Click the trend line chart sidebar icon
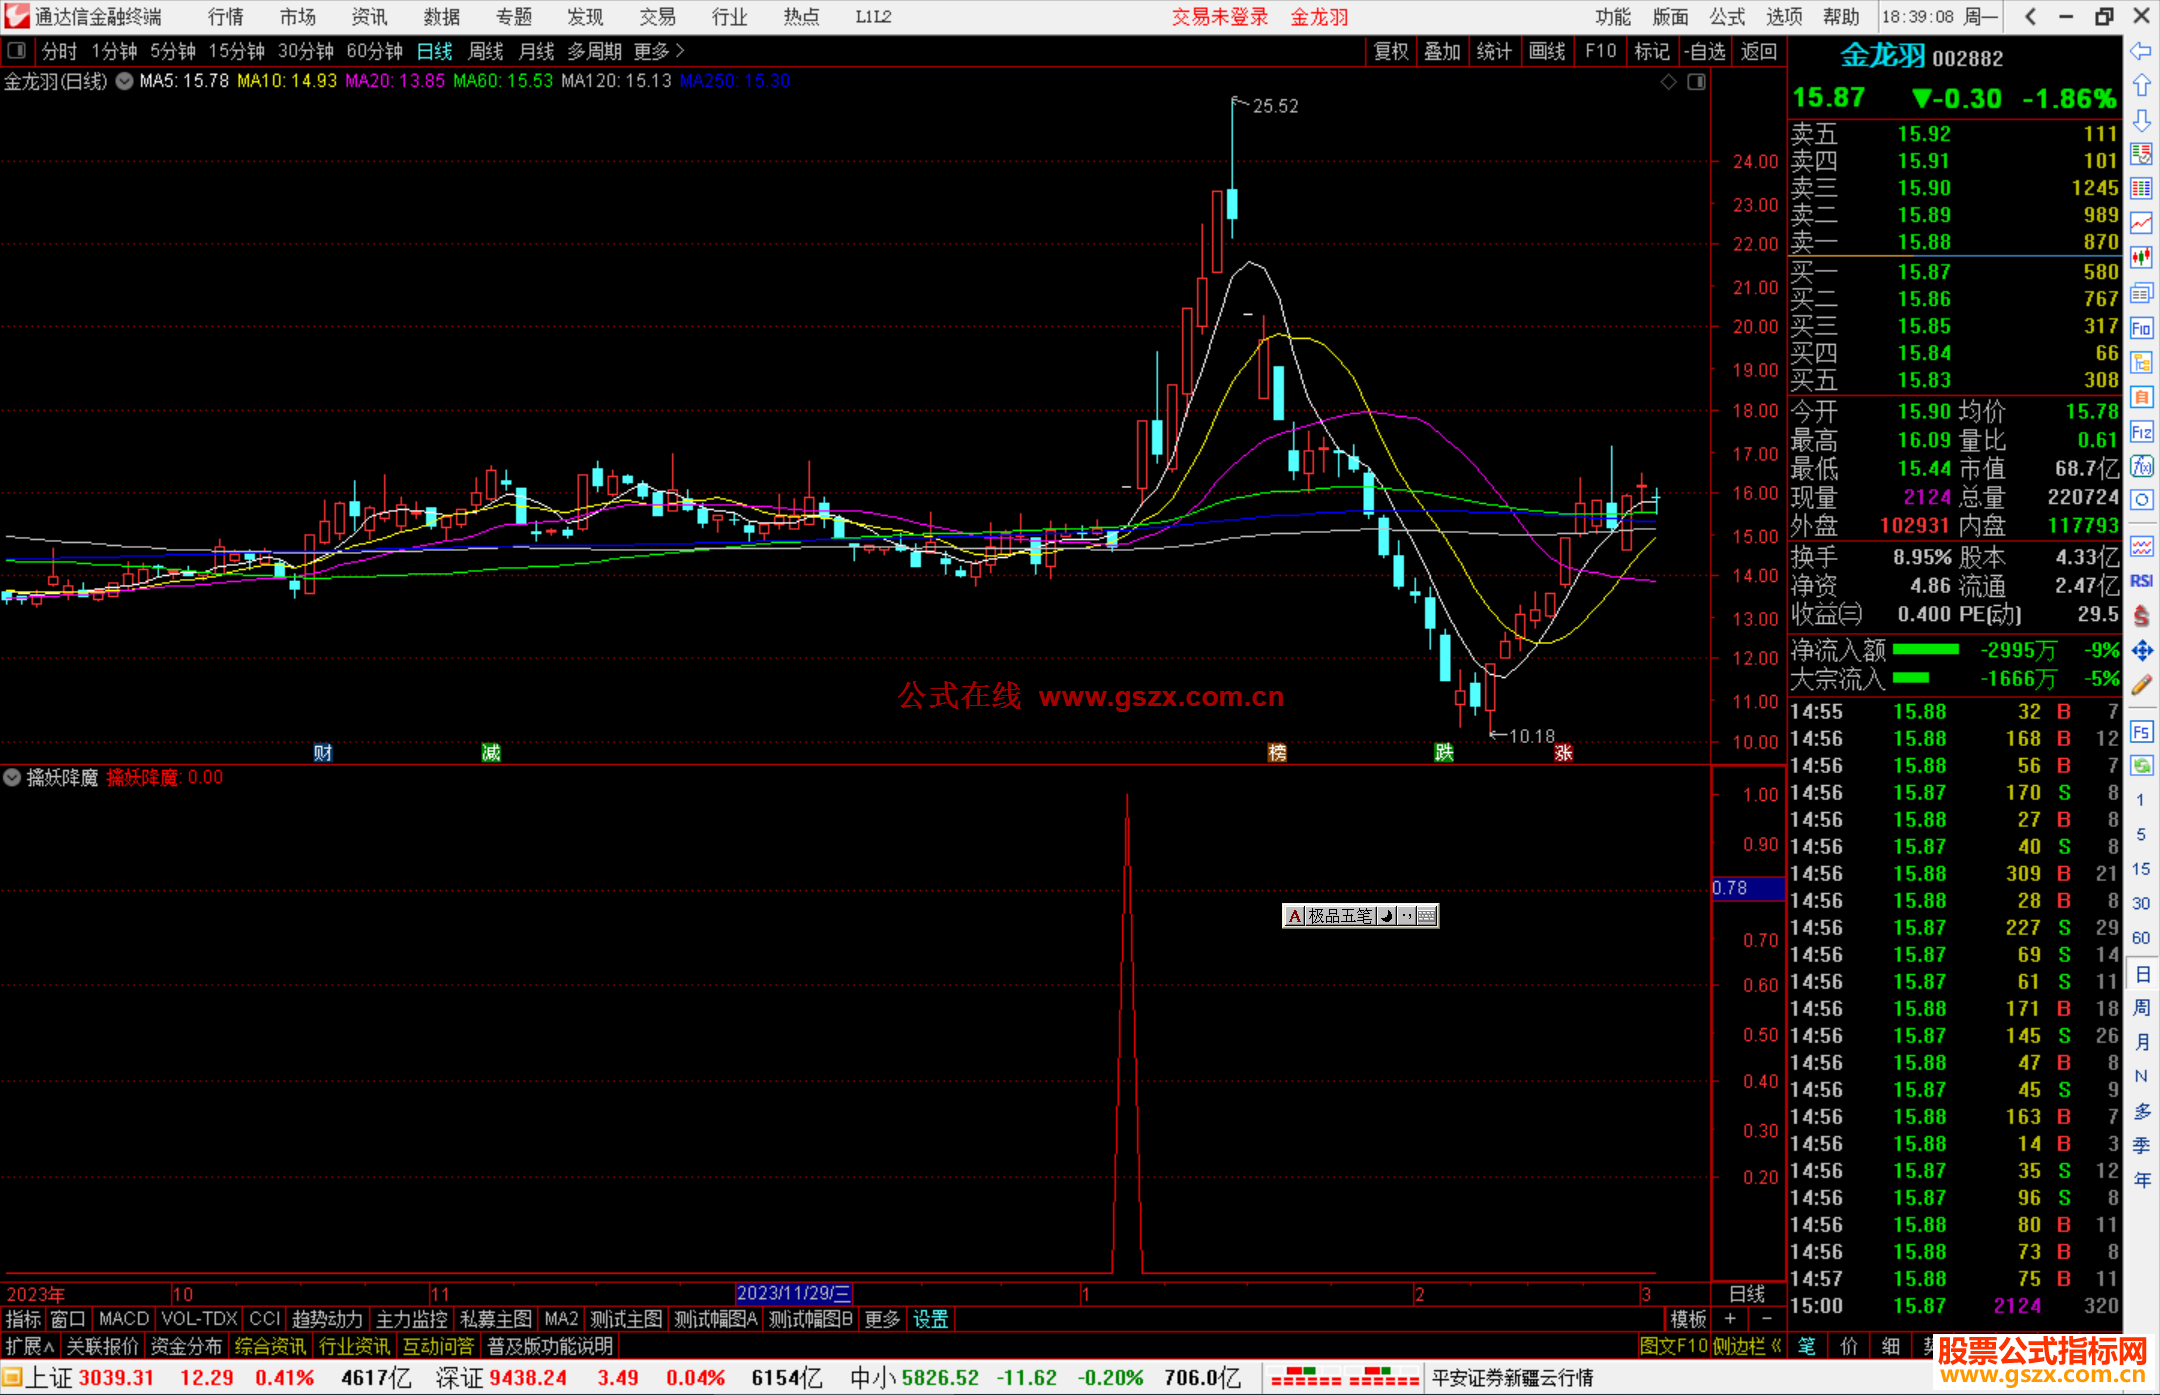The height and width of the screenshot is (1395, 2160). 2141,223
